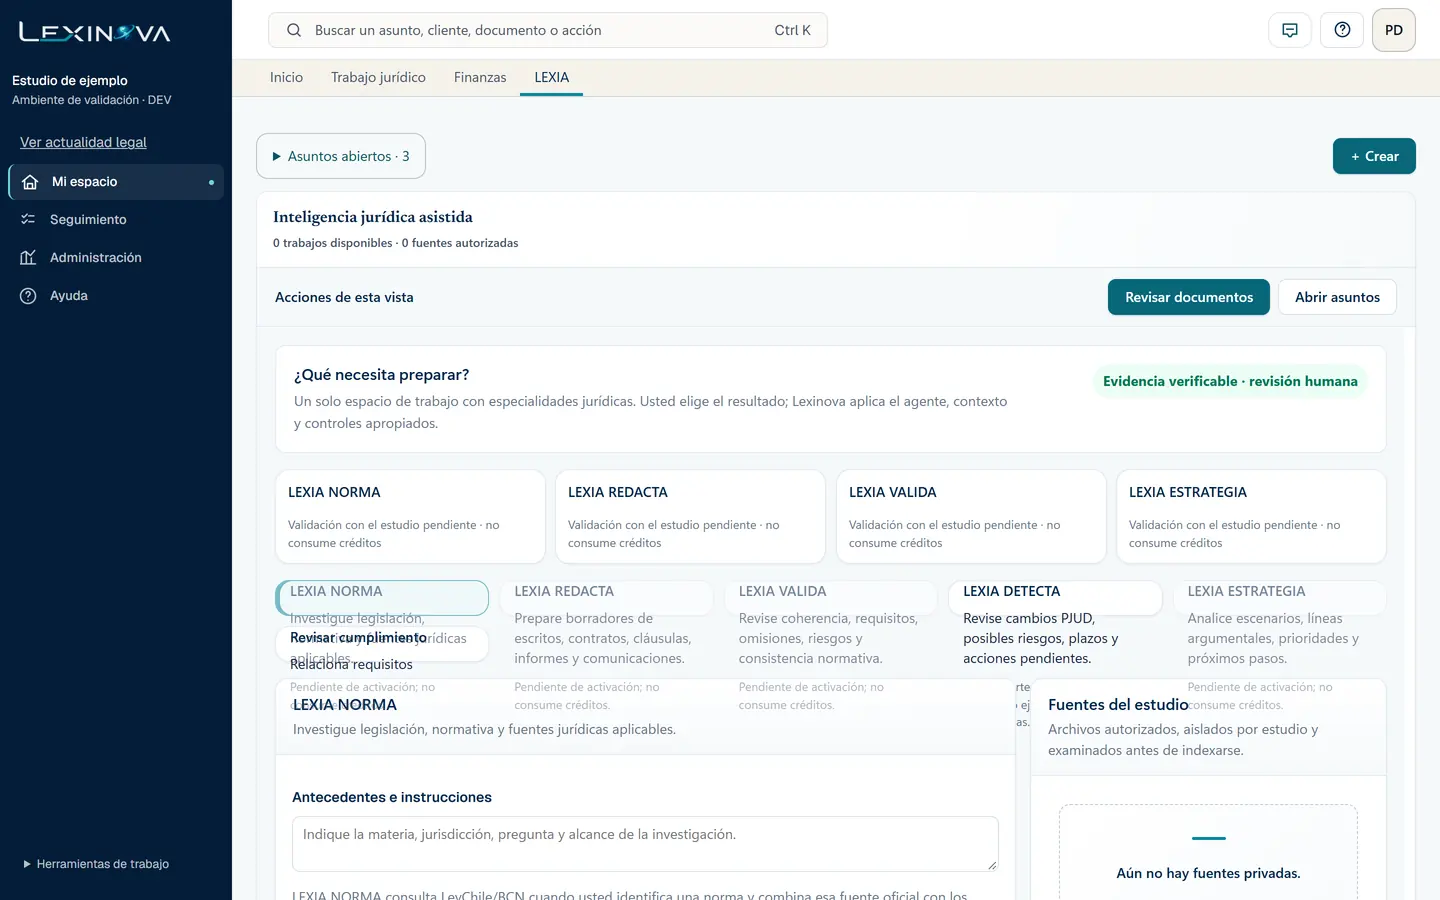Screen dimensions: 1440x900
Task: Expand Herramientas de trabajo
Action: (x=96, y=864)
